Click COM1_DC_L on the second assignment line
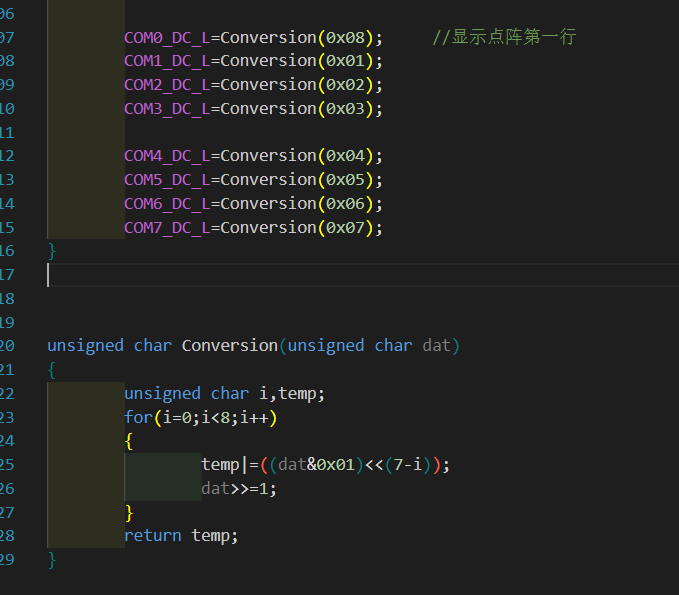This screenshot has height=595, width=679. 166,60
